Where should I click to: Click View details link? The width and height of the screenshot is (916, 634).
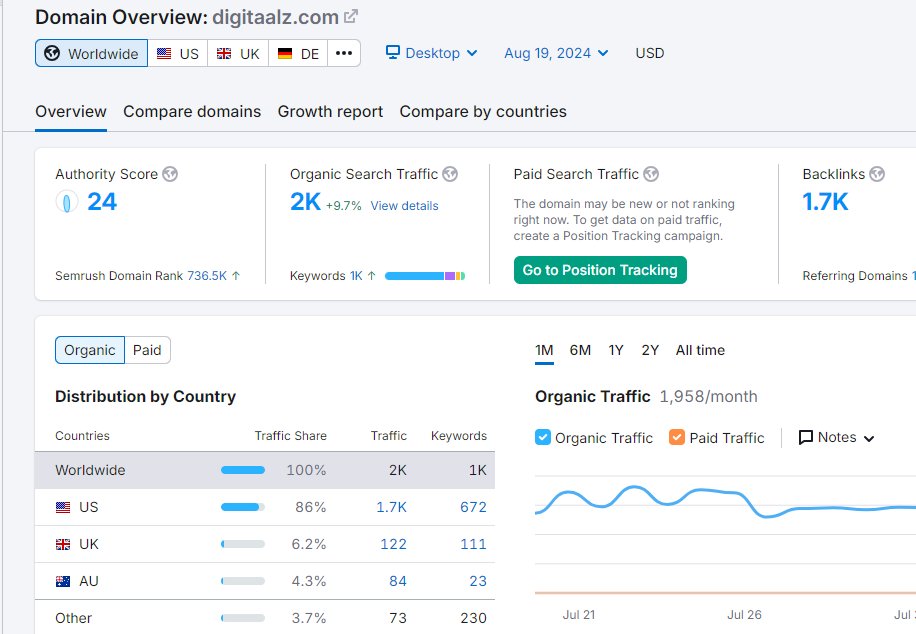coord(404,206)
